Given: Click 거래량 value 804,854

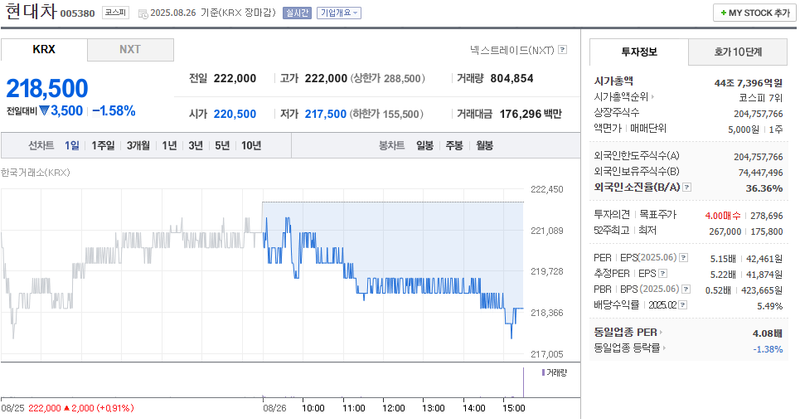Looking at the screenshot, I should (512, 78).
